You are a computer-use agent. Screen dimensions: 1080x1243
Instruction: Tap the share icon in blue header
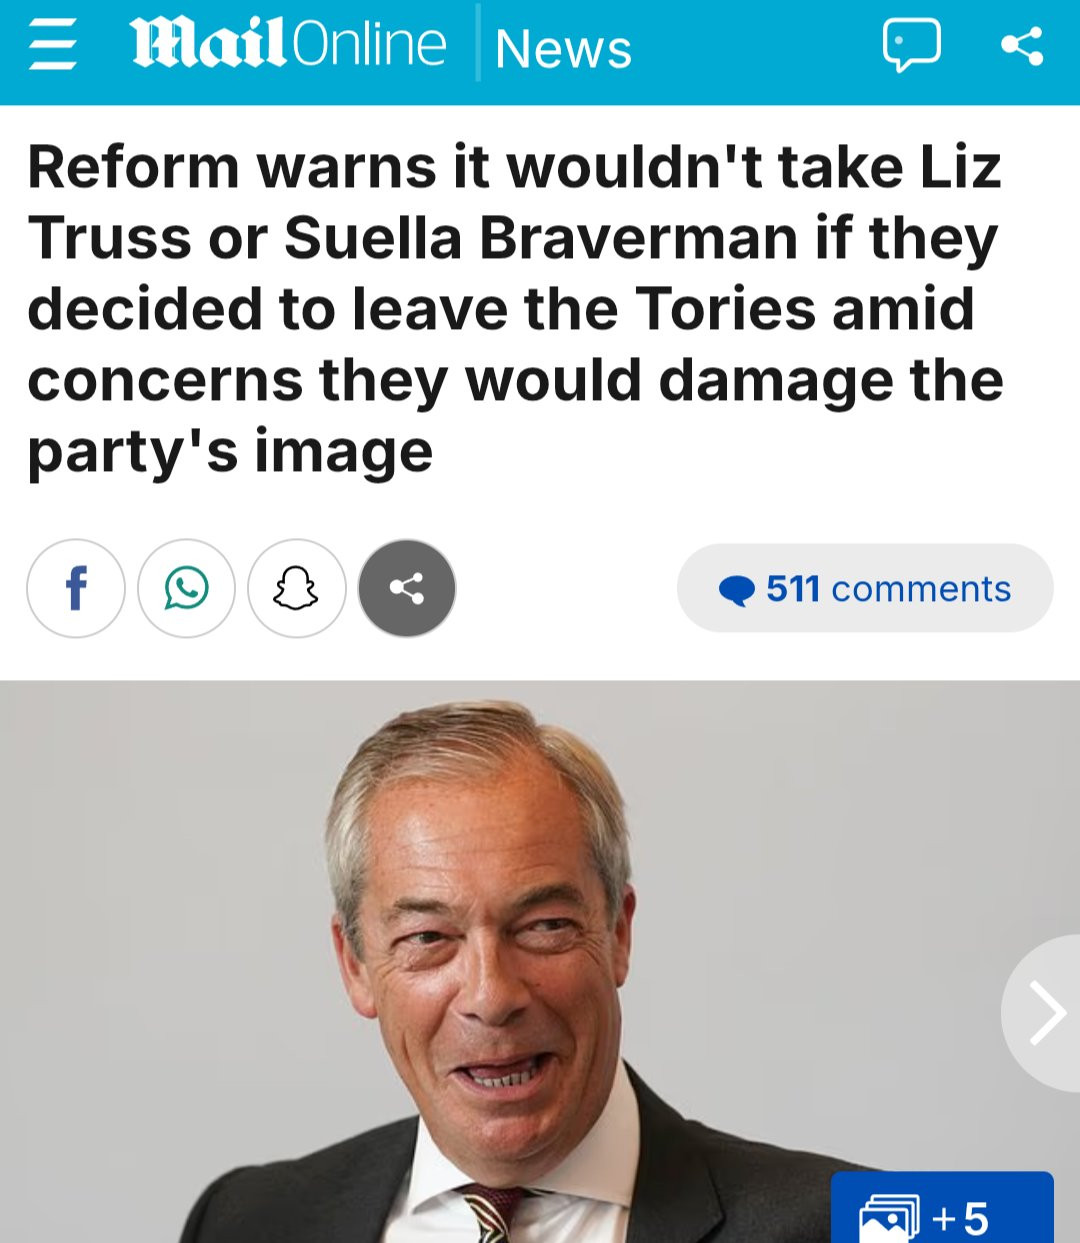coord(1022,46)
